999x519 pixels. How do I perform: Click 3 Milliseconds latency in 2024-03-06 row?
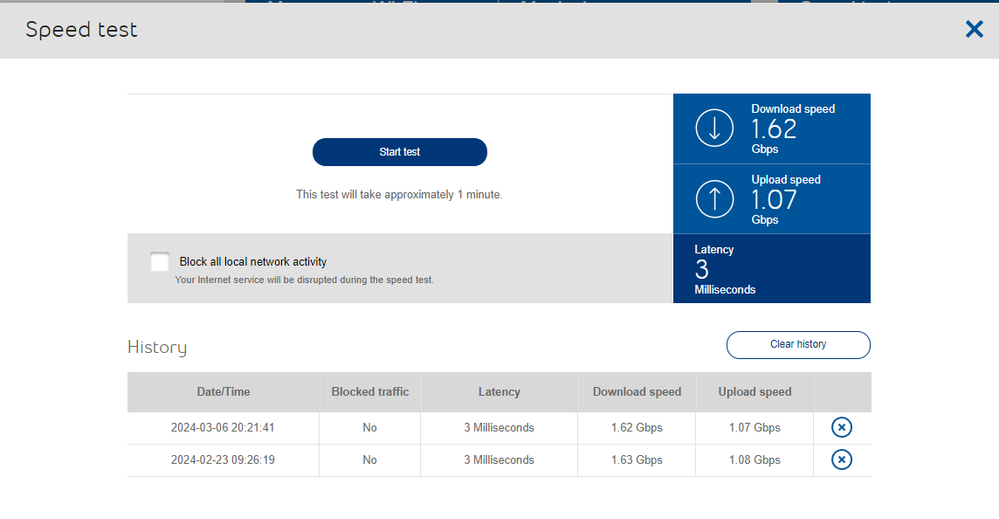tap(499, 428)
